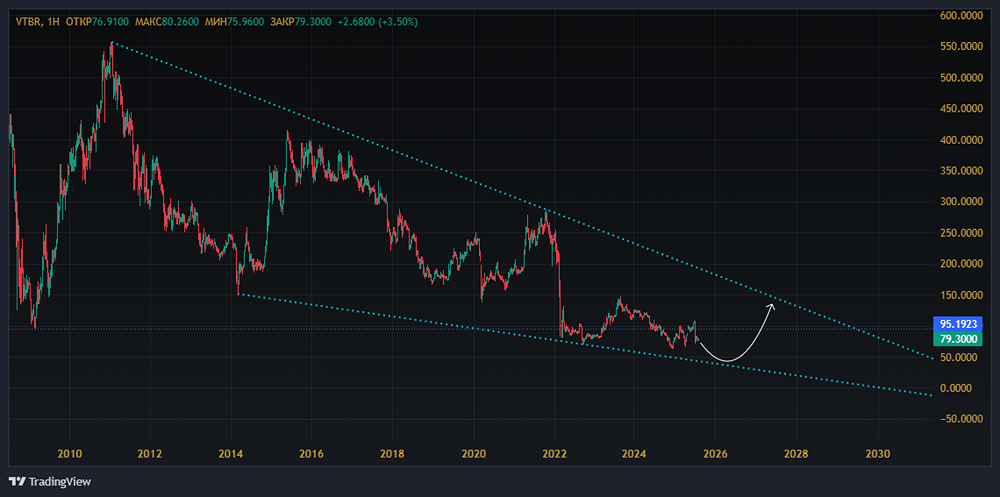The width and height of the screenshot is (1000, 497).
Task: Click the +2.6800 (+3.50%) change value
Action: click(x=378, y=22)
